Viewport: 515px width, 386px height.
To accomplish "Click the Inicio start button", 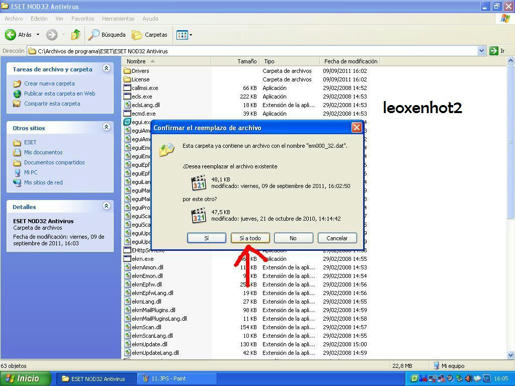I will click(25, 379).
